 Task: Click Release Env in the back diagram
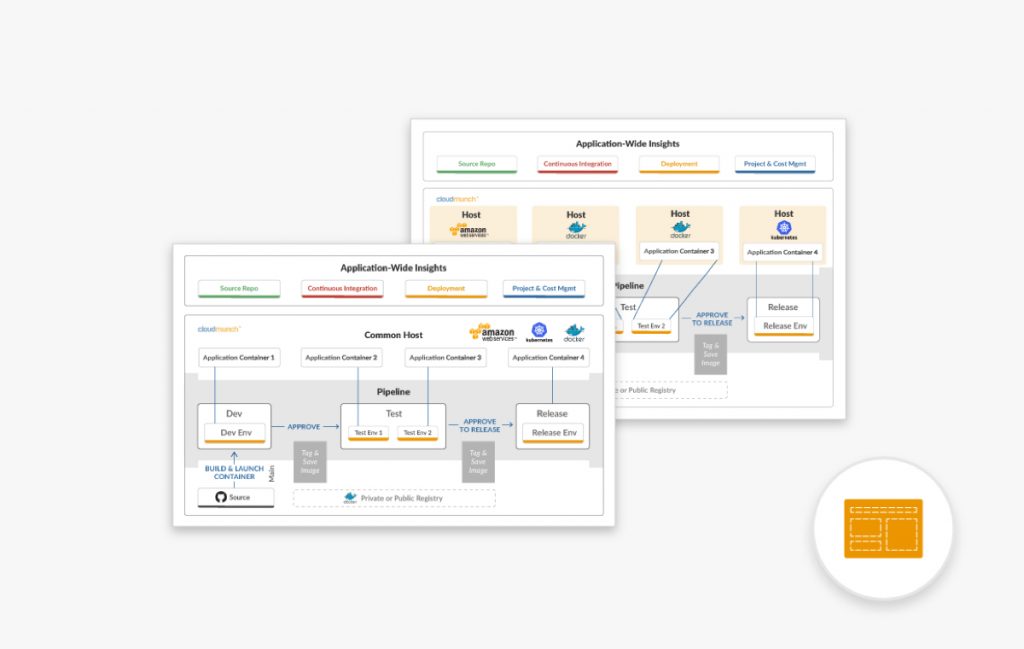[x=784, y=326]
